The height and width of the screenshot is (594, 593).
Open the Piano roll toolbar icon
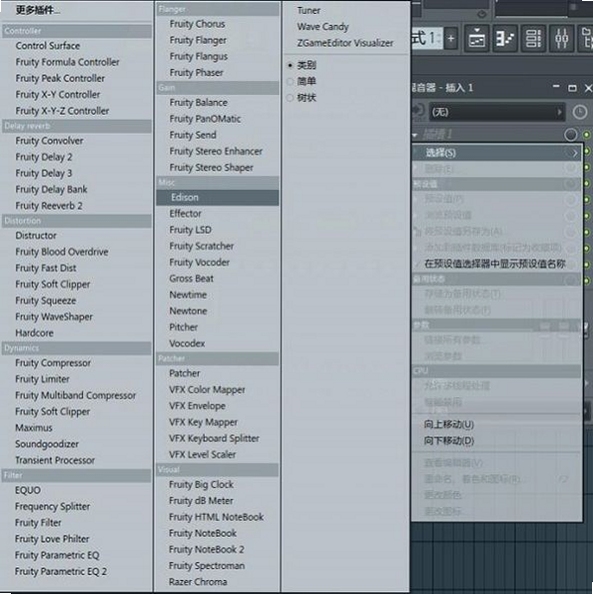pyautogui.click(x=505, y=38)
